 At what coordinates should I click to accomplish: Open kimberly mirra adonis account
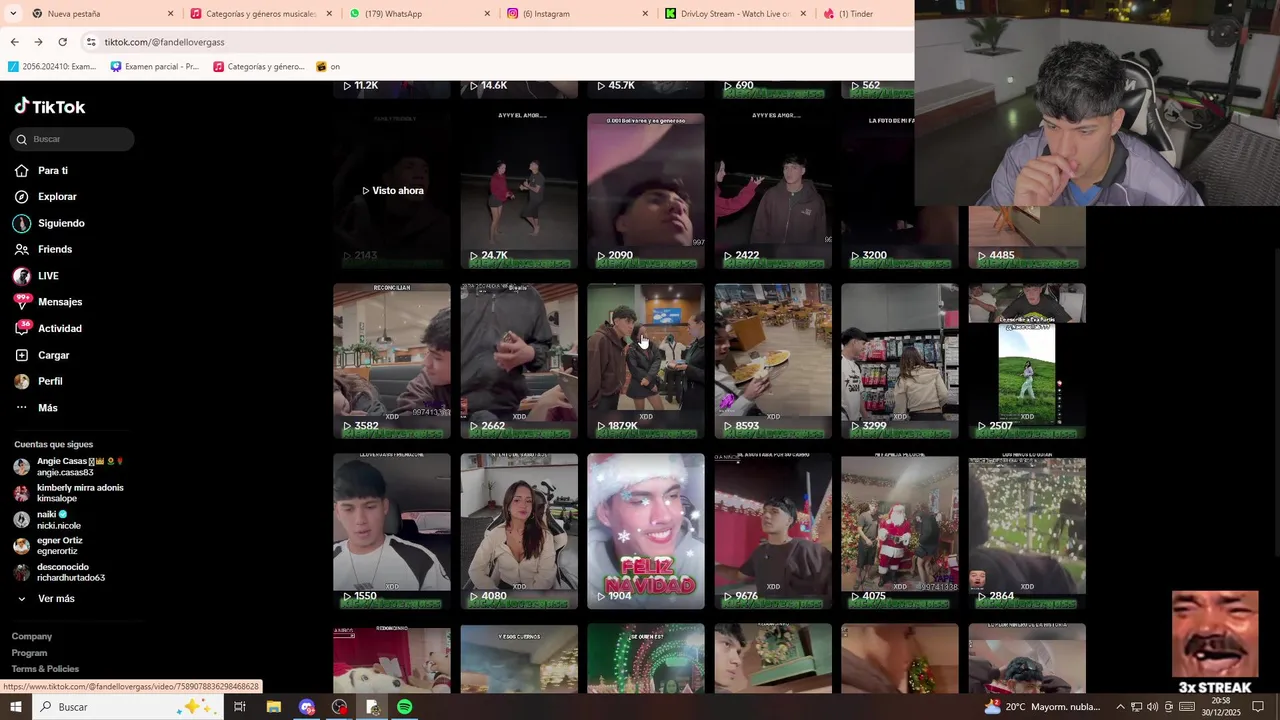(x=70, y=493)
